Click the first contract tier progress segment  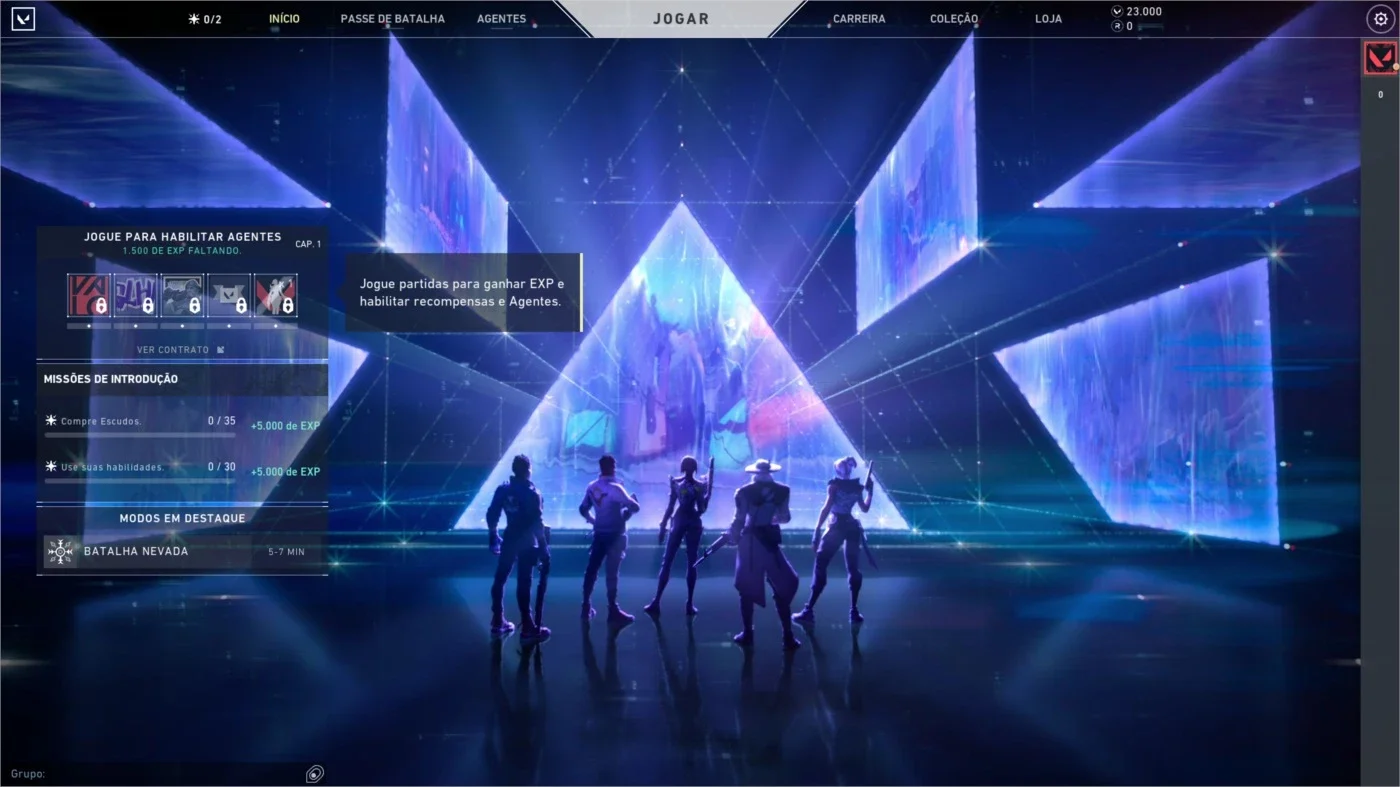pos(89,325)
